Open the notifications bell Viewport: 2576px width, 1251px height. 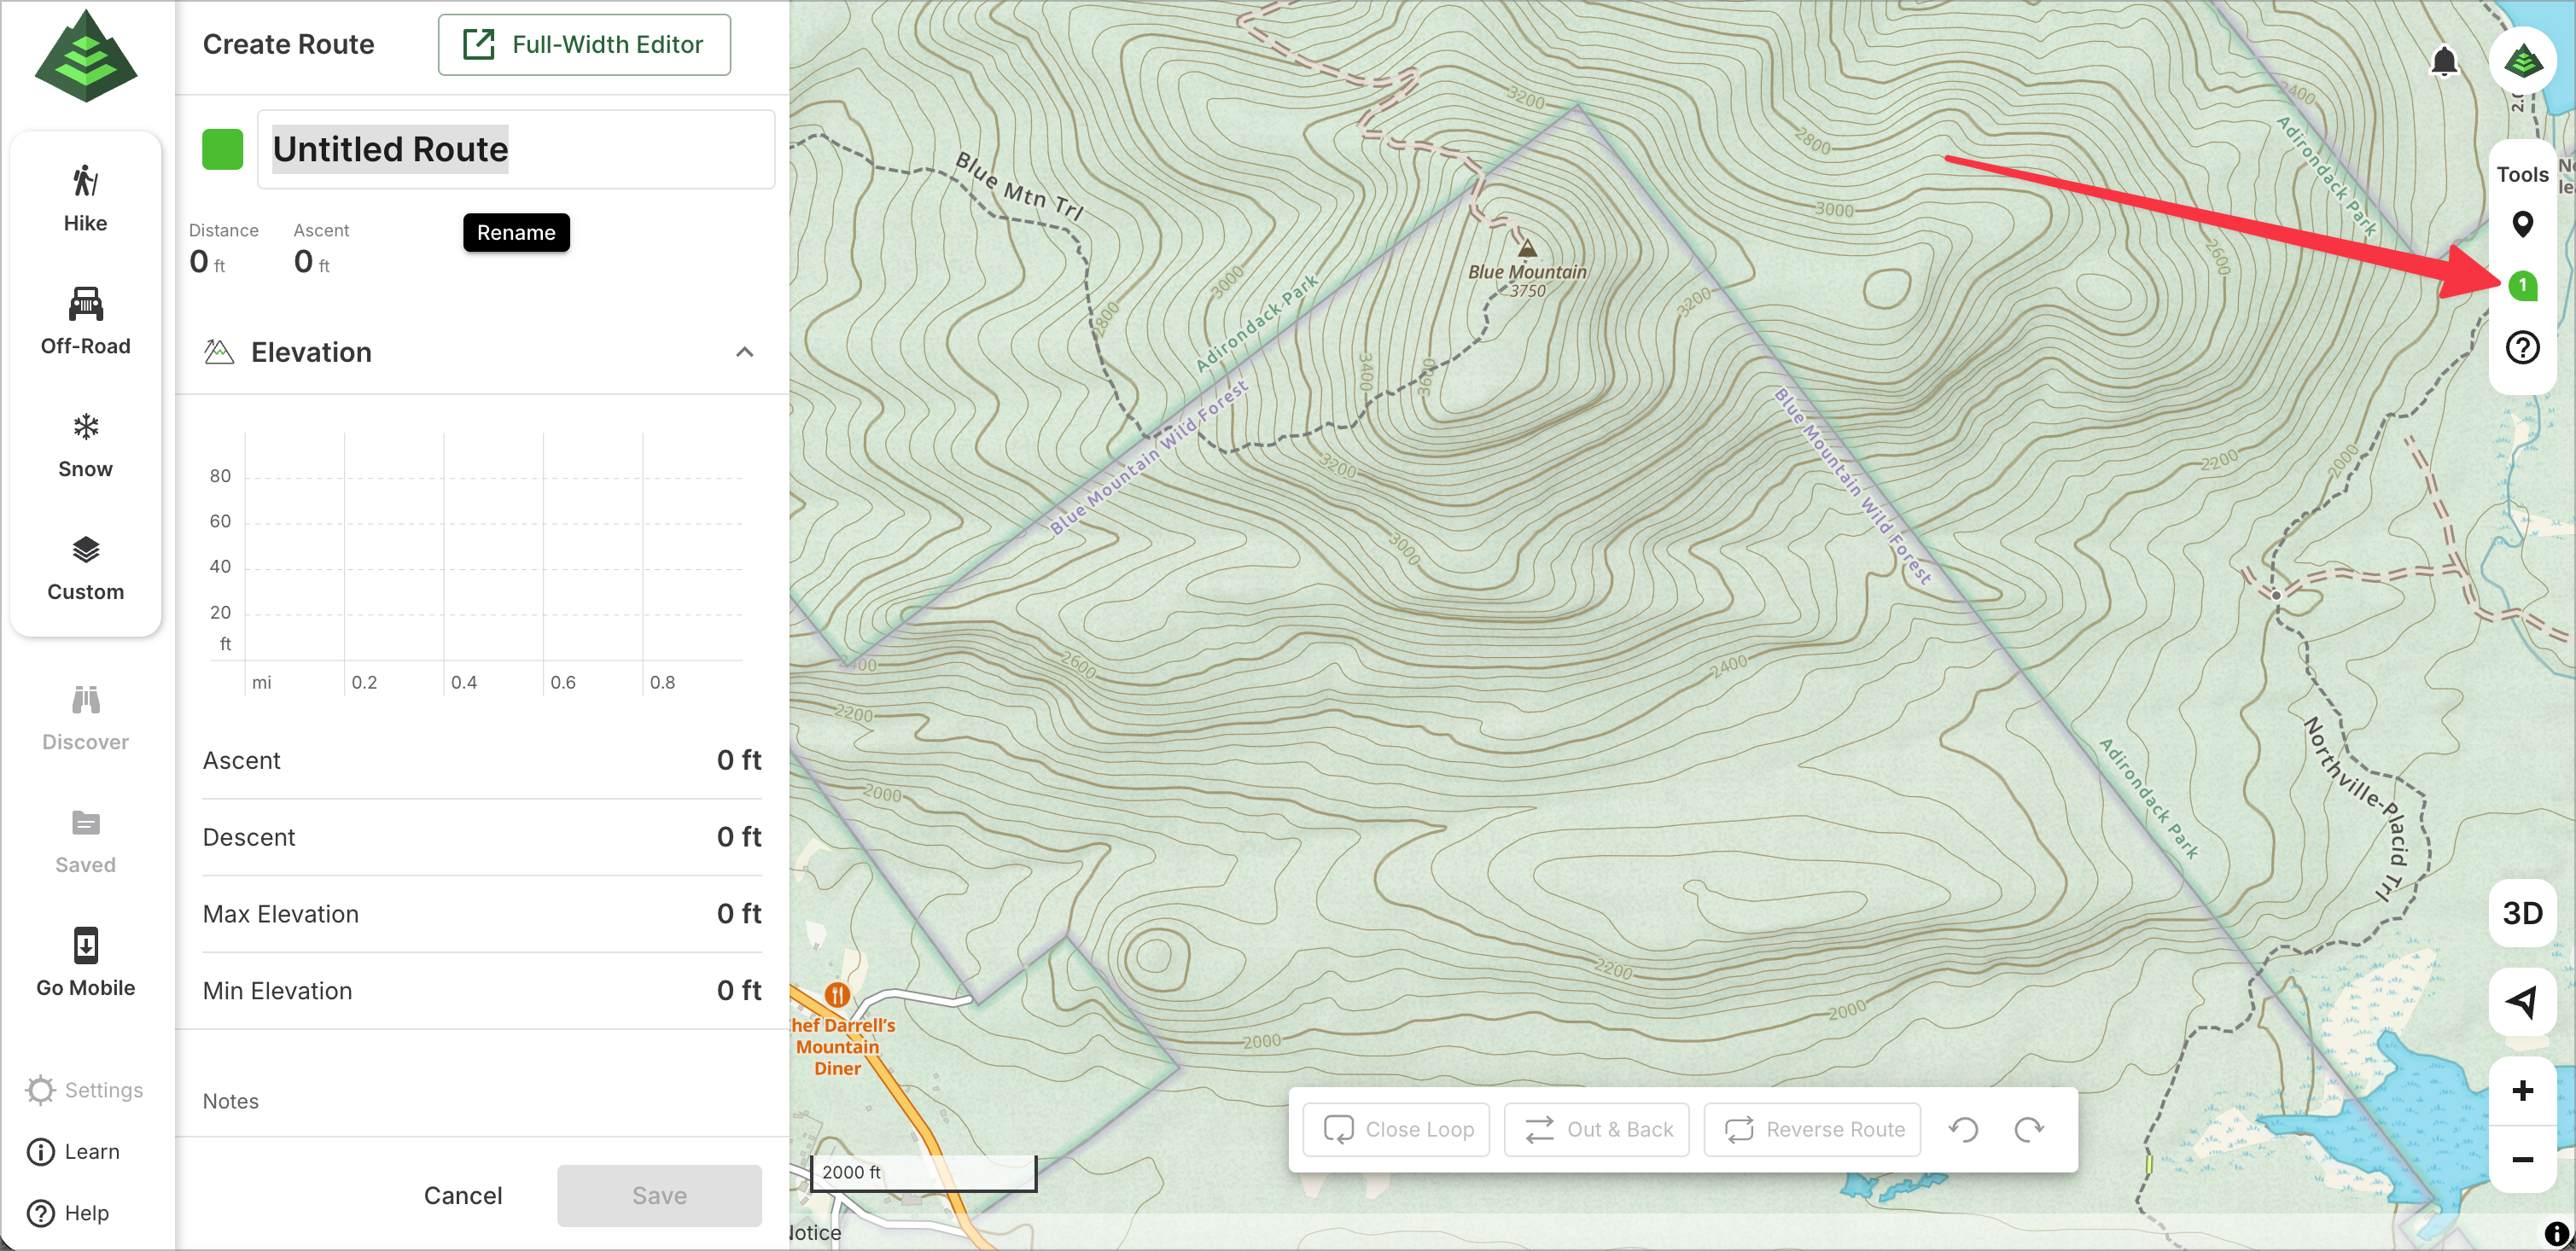click(2443, 62)
